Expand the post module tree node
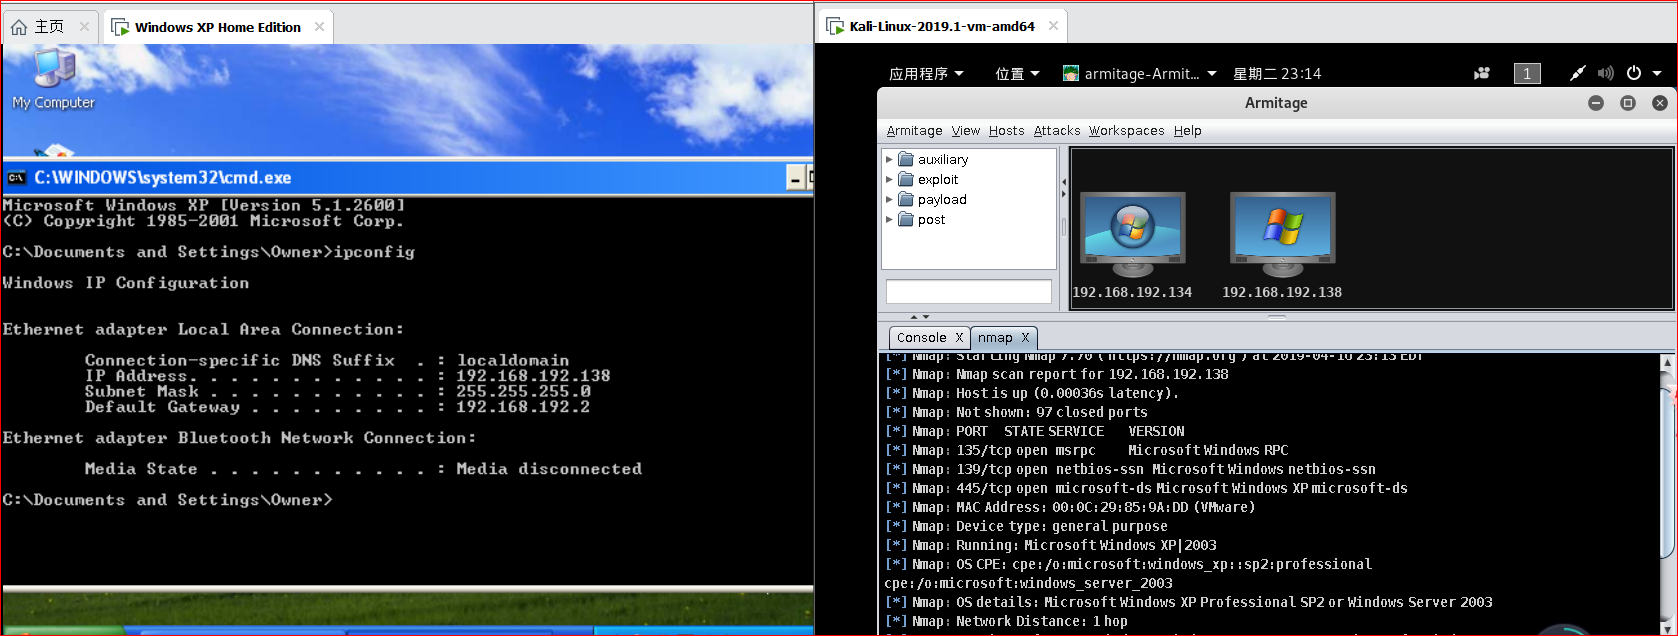Image resolution: width=1678 pixels, height=636 pixels. click(x=889, y=219)
